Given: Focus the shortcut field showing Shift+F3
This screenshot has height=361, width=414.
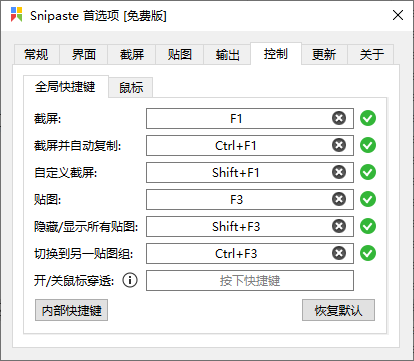Looking at the screenshot, I should [x=250, y=226].
